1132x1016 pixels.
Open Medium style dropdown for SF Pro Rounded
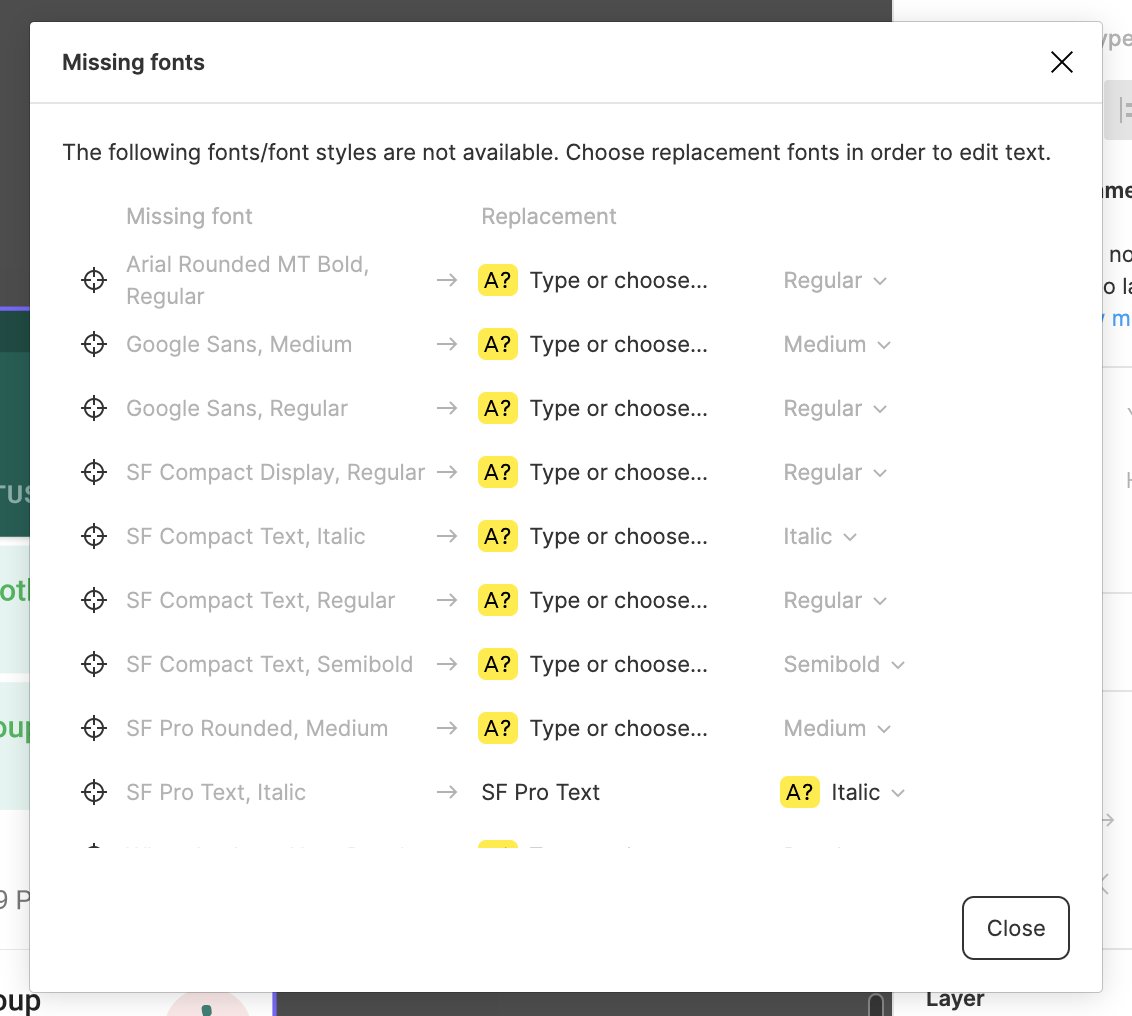tap(837, 728)
